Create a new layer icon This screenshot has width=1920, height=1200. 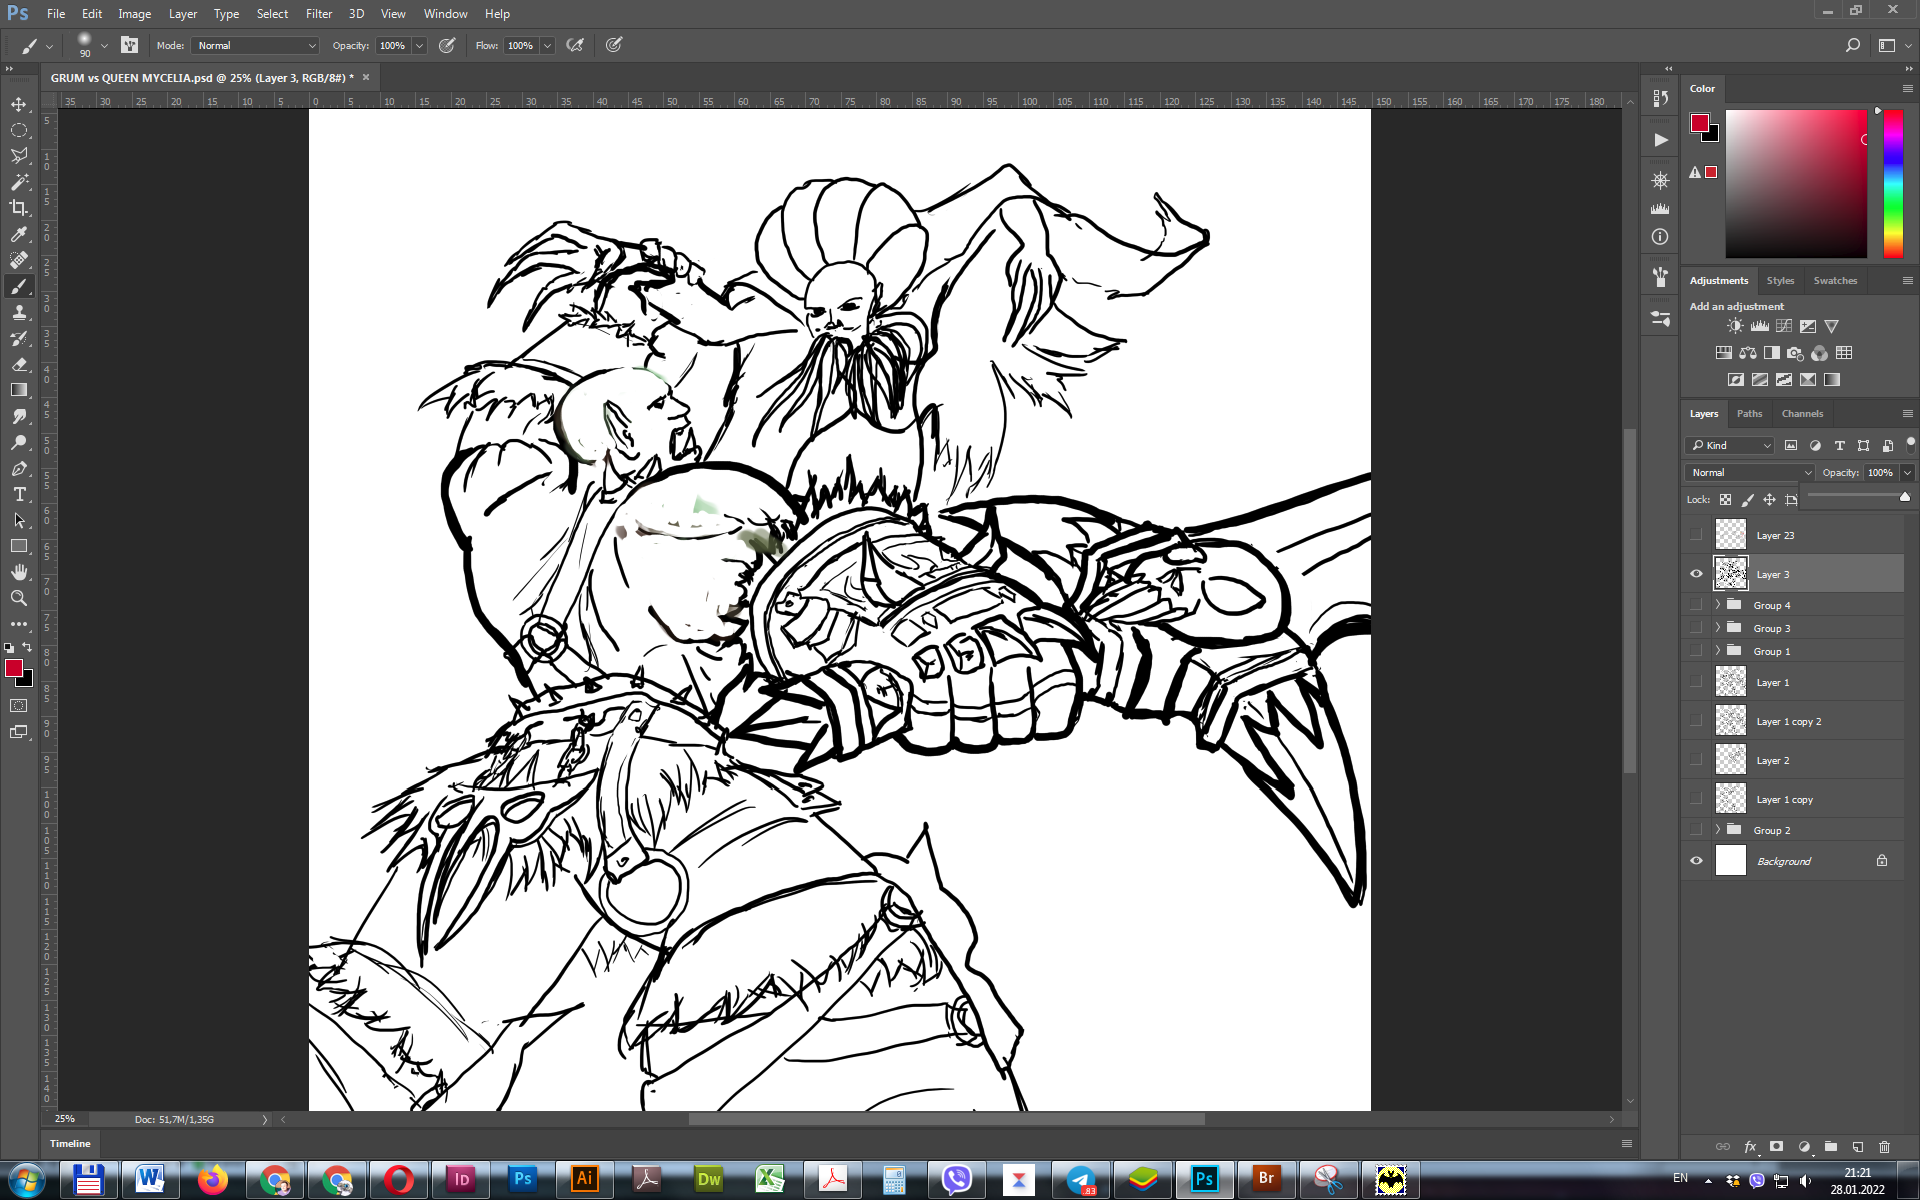click(x=1857, y=1147)
